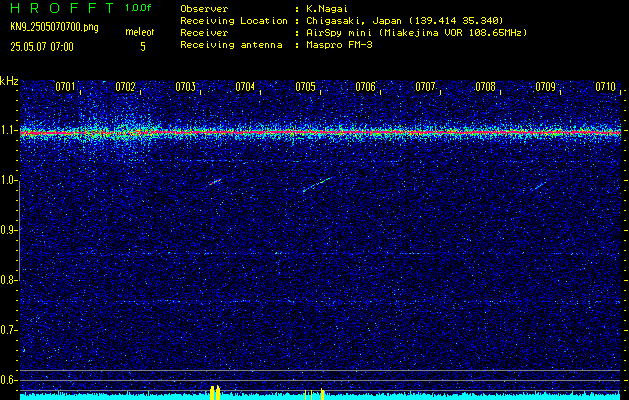This screenshot has width=629, height=400.
Task: Click the 0.8 frequency axis label
Action: [8, 280]
